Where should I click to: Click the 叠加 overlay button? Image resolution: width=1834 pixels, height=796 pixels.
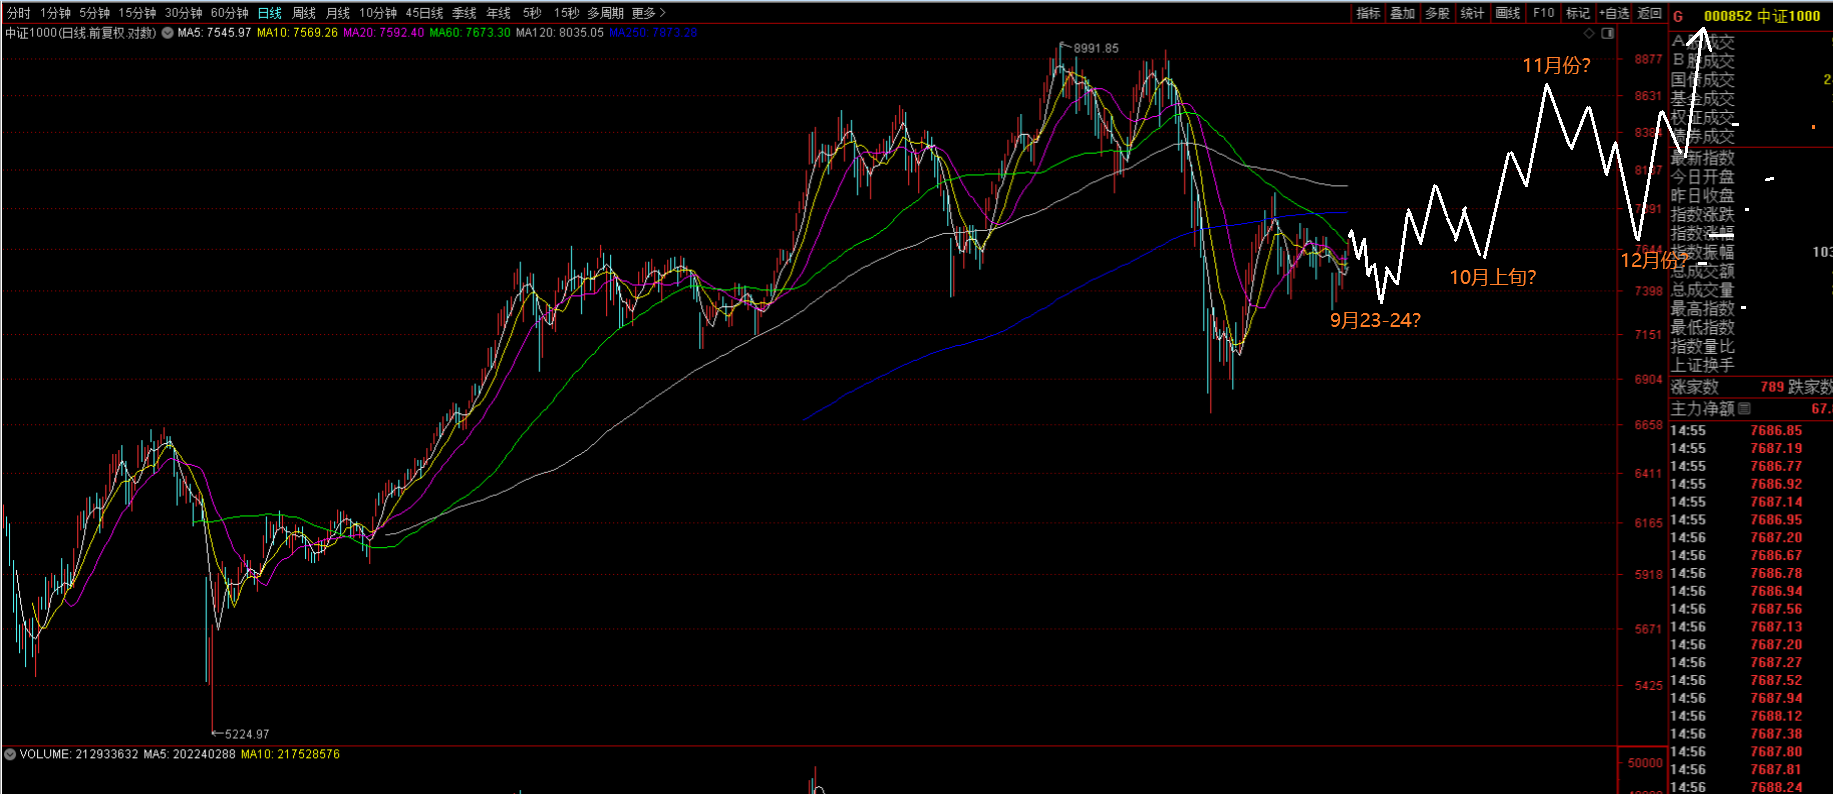click(1403, 13)
